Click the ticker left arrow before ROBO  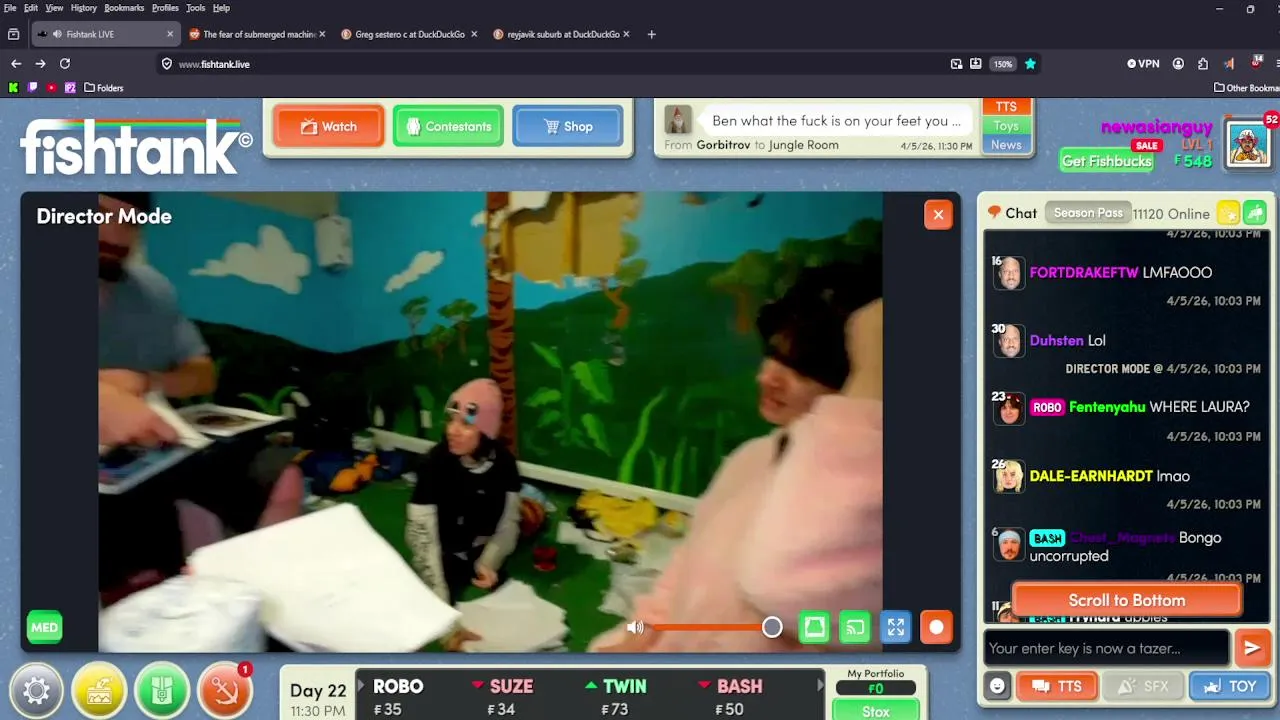pyautogui.click(x=363, y=686)
